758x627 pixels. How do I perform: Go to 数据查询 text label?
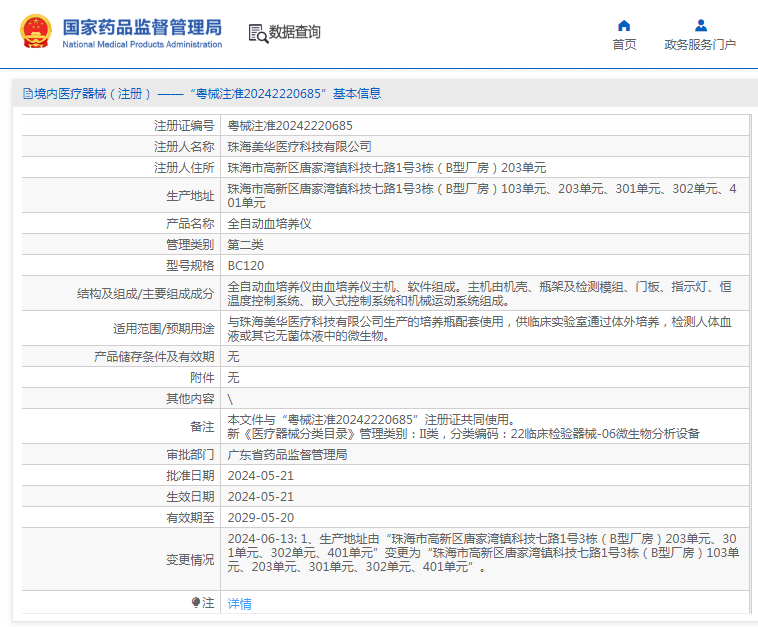295,32
